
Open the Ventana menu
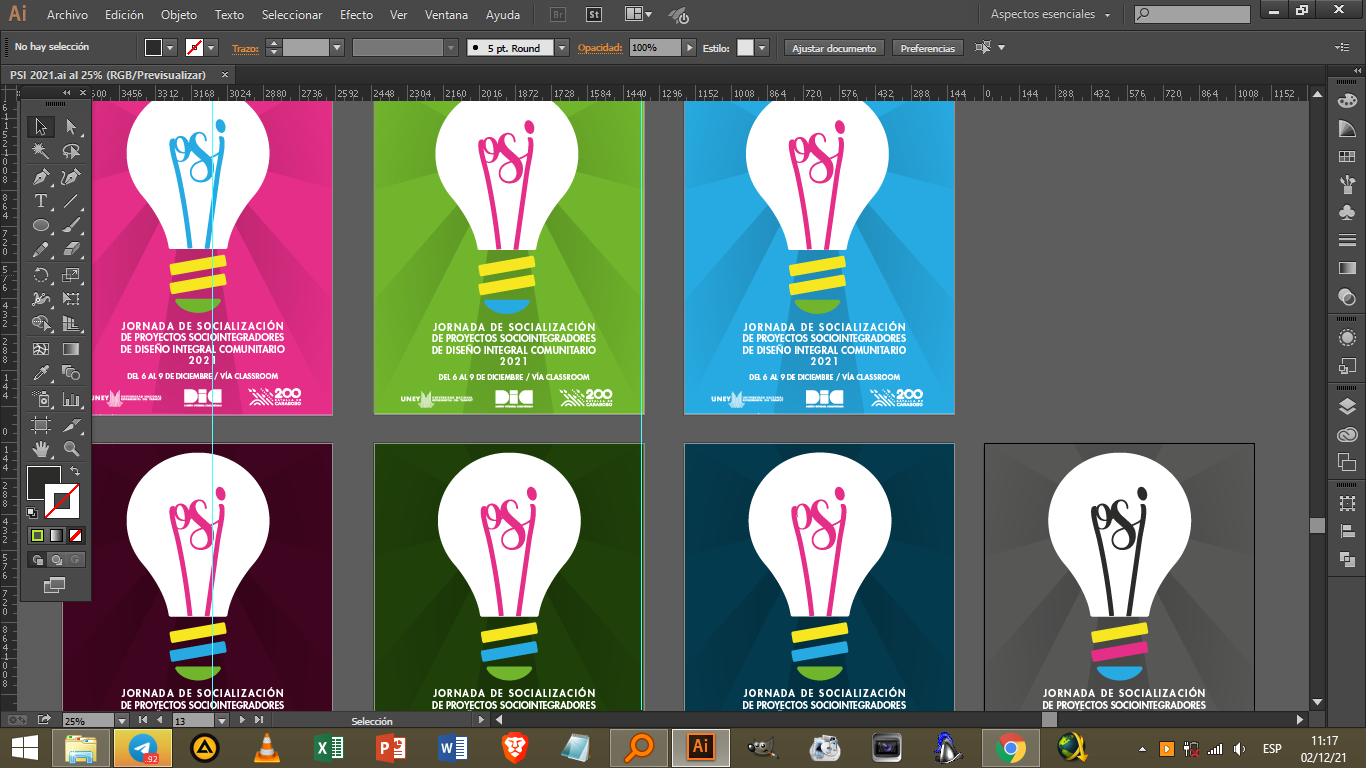(x=446, y=15)
